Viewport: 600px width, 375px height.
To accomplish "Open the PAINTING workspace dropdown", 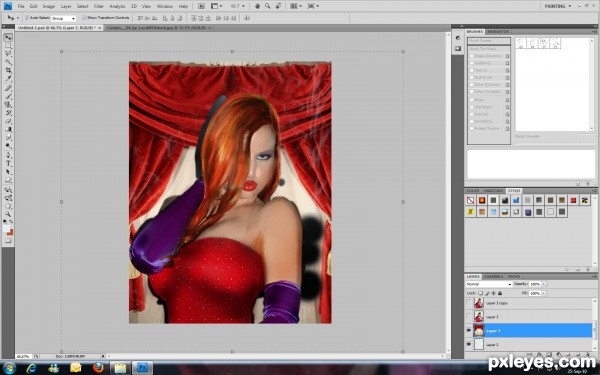I will click(558, 6).
